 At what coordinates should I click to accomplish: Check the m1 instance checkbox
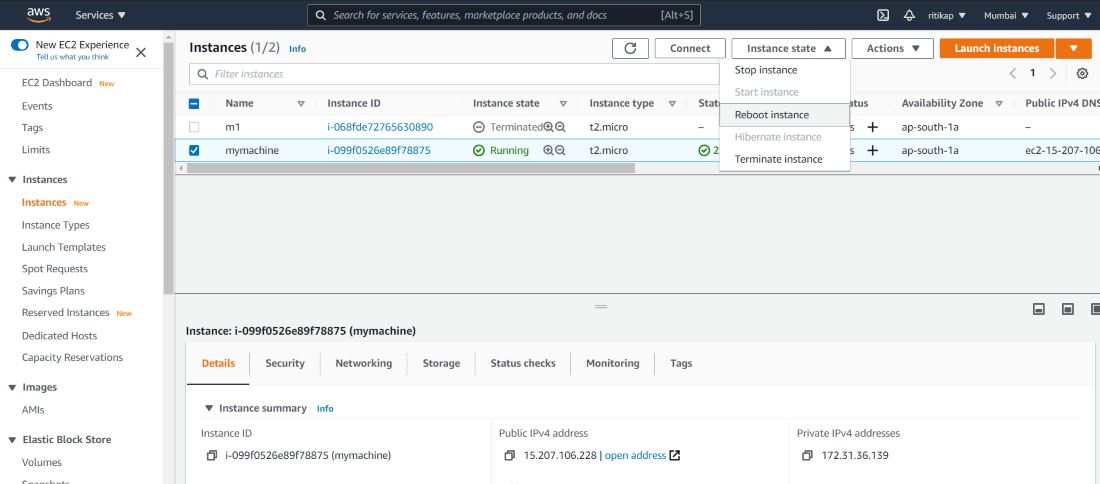coord(194,128)
